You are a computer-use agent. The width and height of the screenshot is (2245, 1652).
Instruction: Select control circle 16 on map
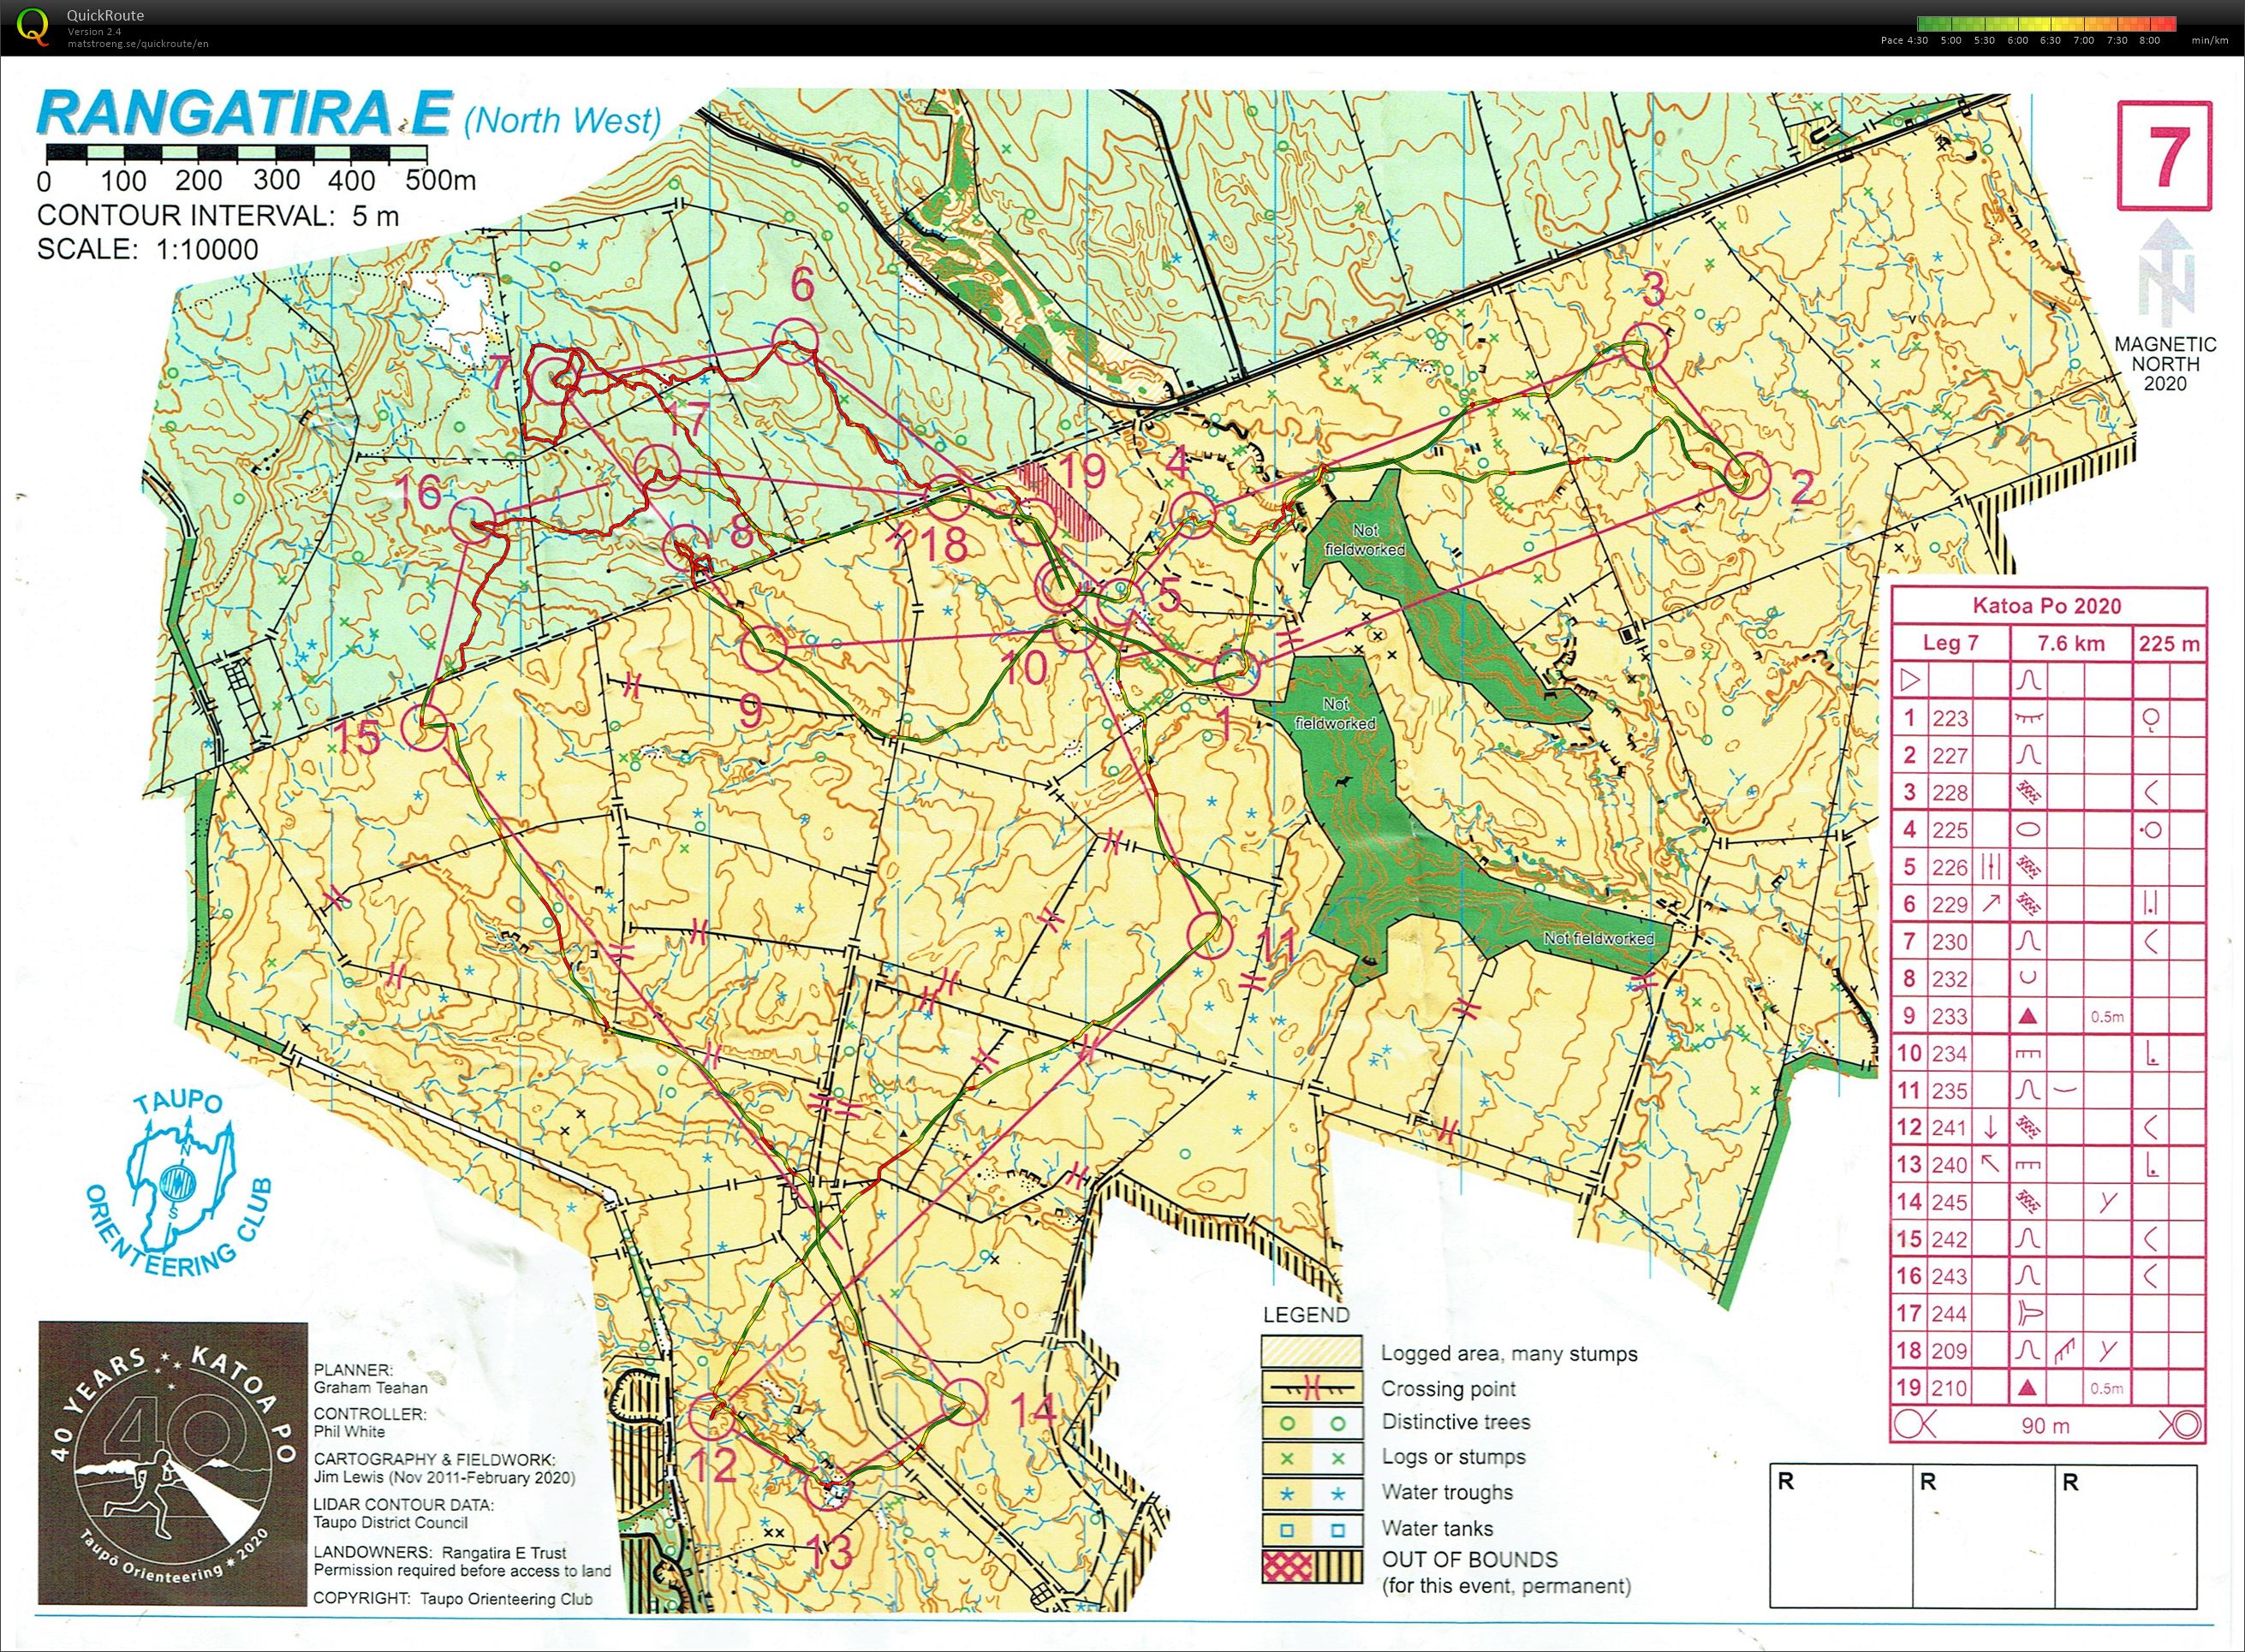(x=473, y=521)
